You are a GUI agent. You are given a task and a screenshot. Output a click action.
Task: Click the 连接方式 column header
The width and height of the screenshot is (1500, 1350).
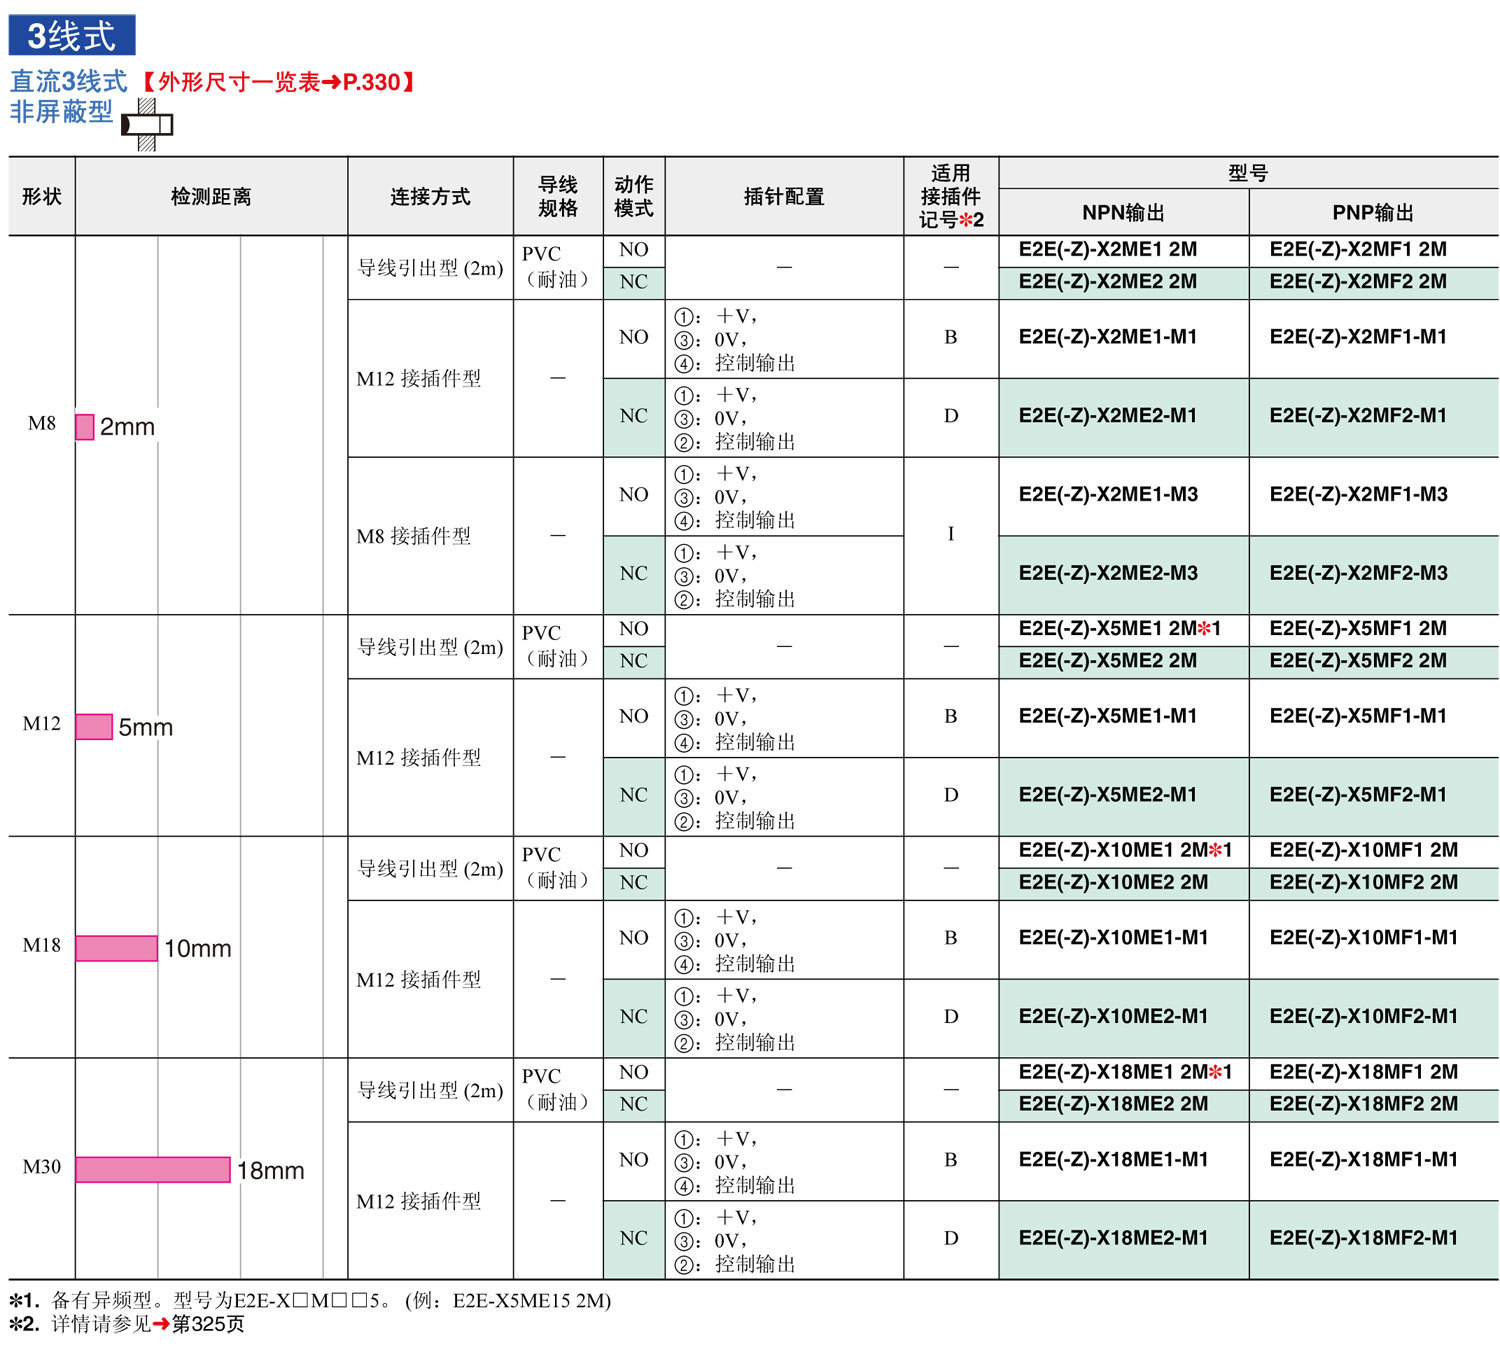click(430, 196)
